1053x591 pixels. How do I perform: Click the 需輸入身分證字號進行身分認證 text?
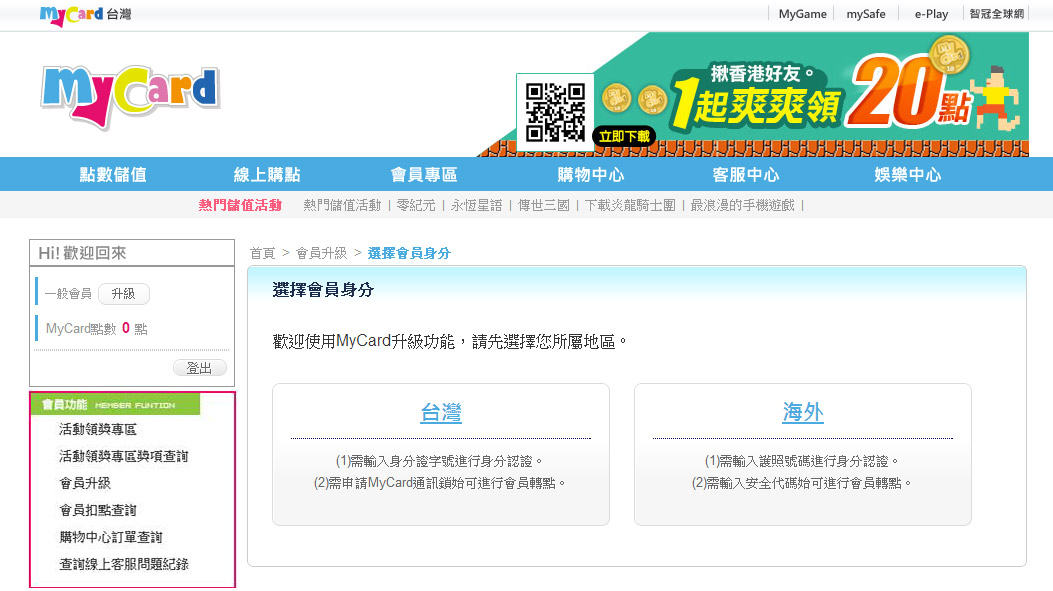pyautogui.click(x=439, y=461)
